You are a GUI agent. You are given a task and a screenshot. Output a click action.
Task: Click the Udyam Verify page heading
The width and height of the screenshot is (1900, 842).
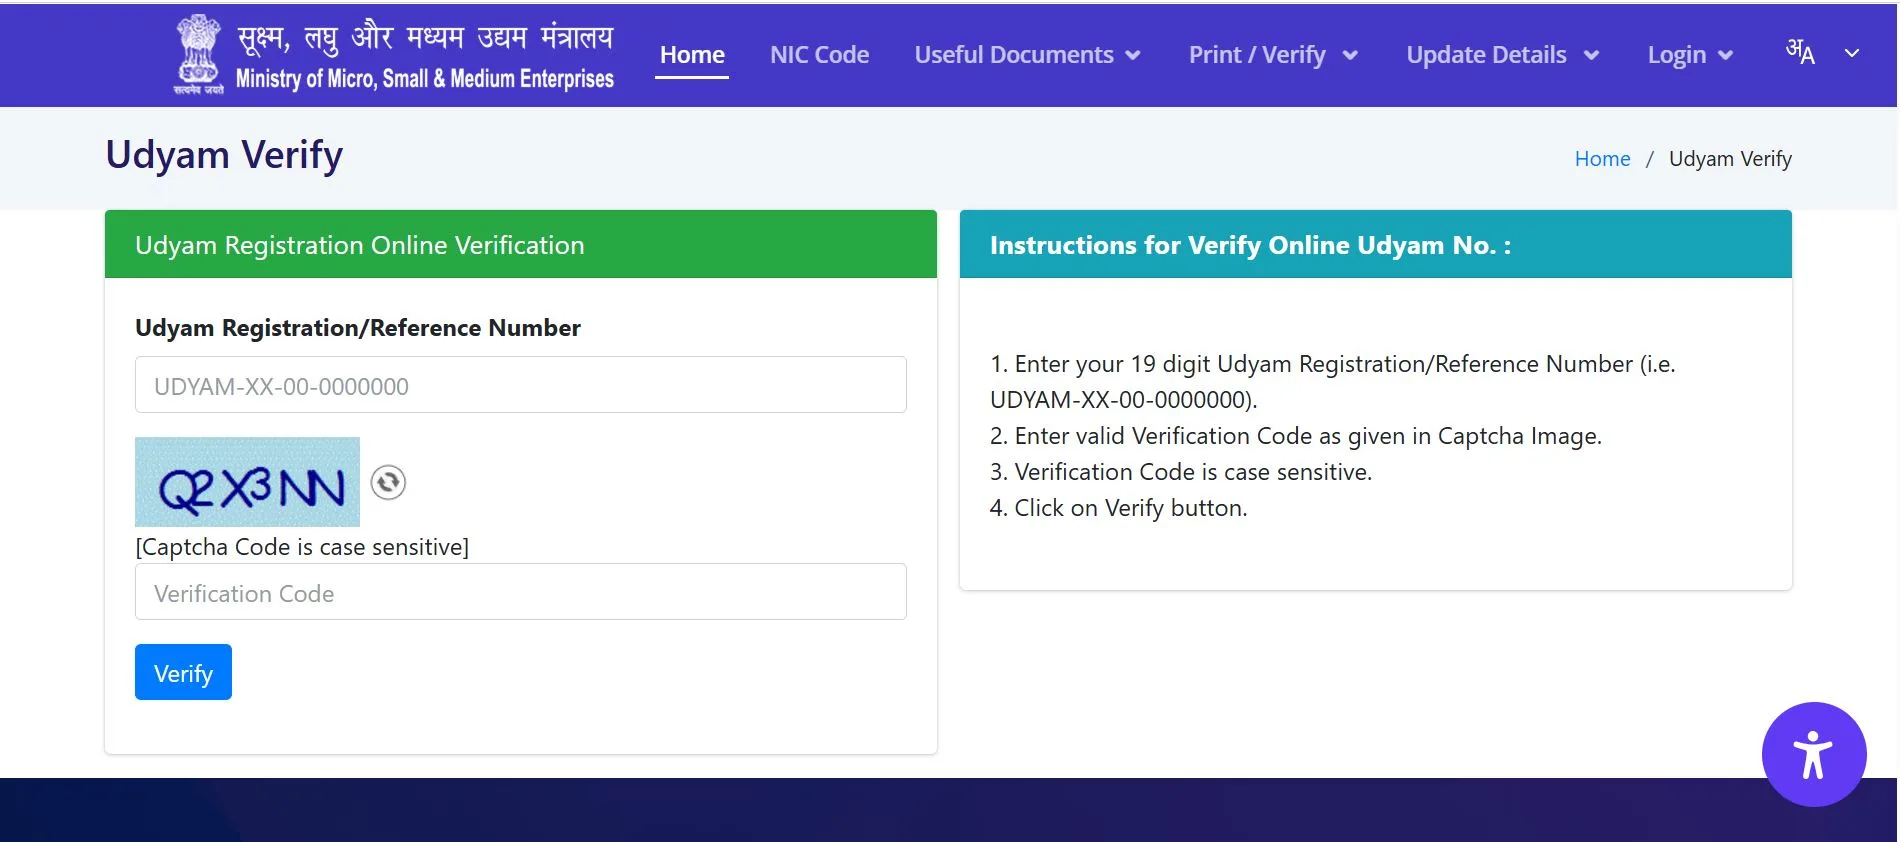click(224, 155)
